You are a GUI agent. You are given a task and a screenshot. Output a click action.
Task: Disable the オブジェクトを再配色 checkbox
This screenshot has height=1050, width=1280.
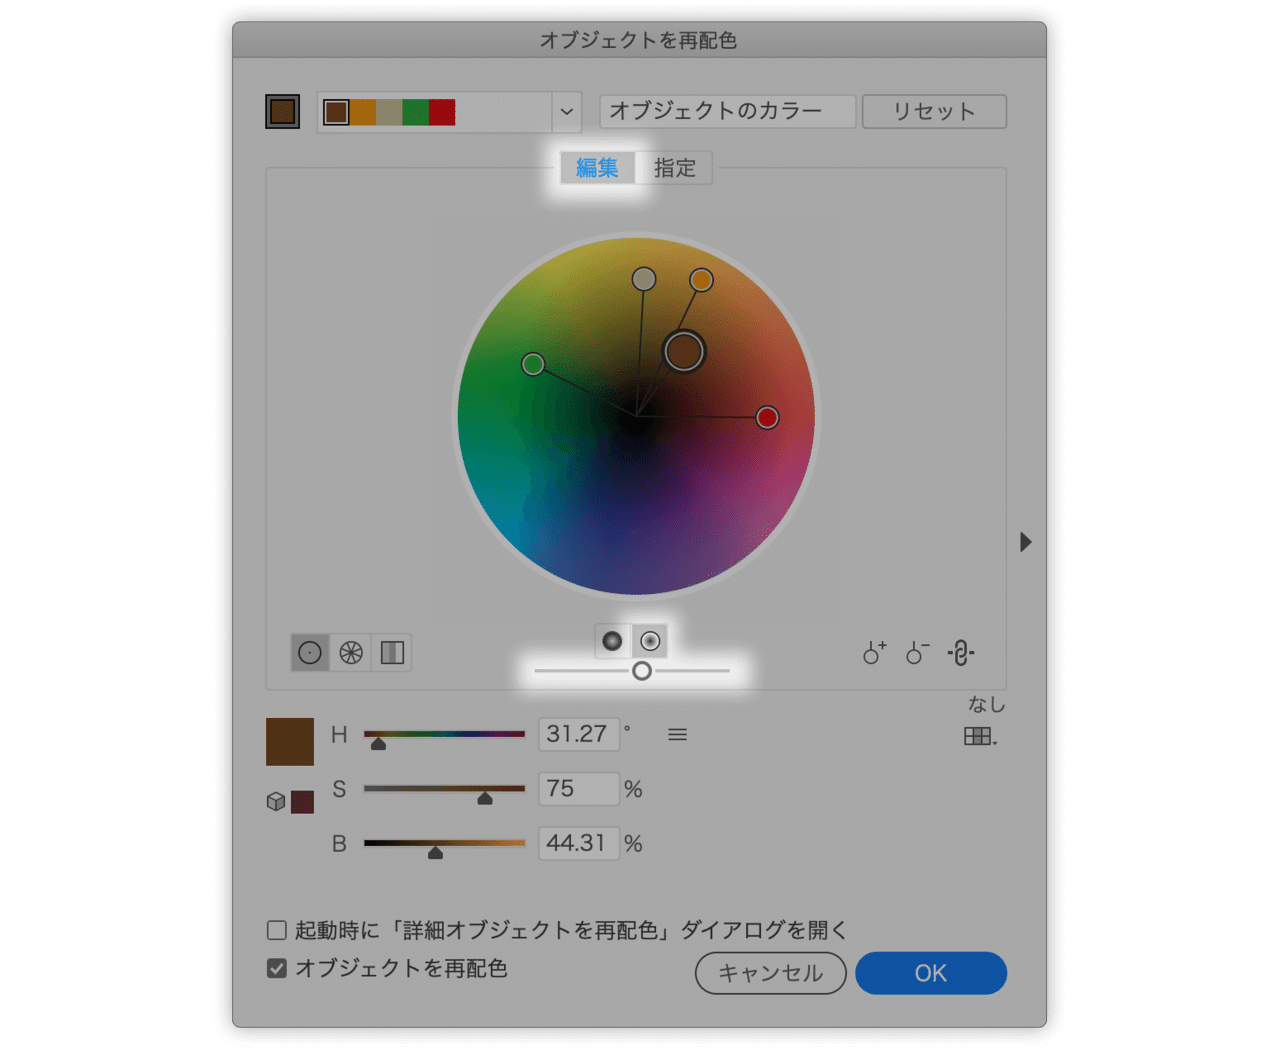277,968
